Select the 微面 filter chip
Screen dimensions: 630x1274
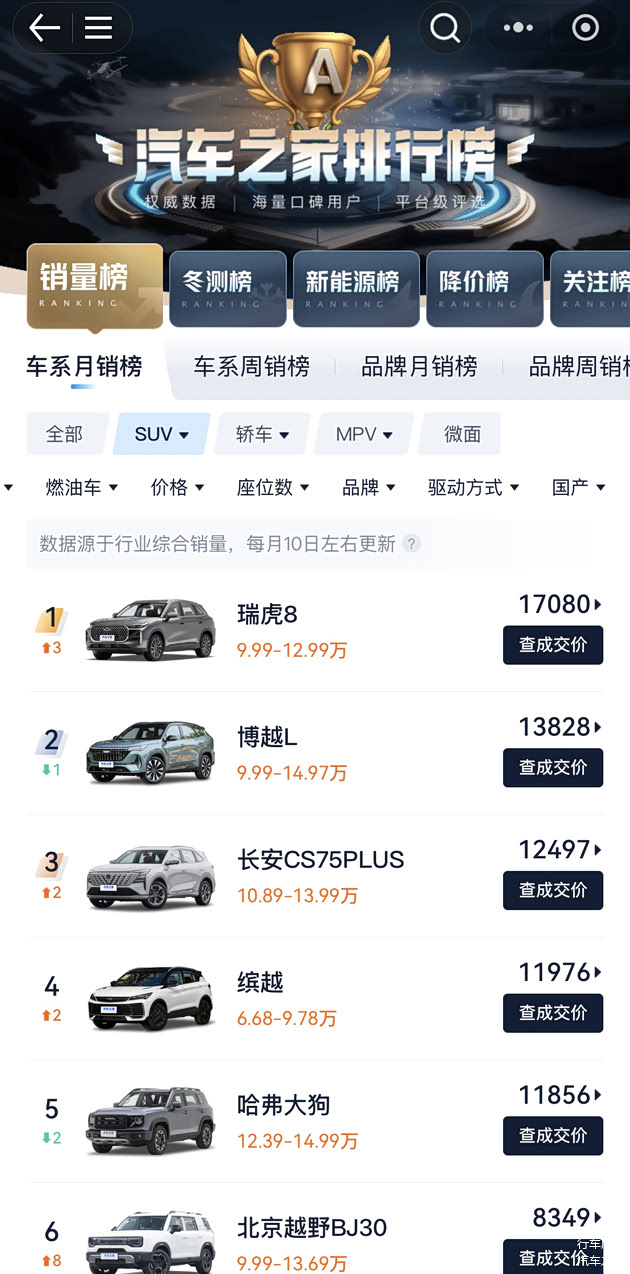pos(462,434)
